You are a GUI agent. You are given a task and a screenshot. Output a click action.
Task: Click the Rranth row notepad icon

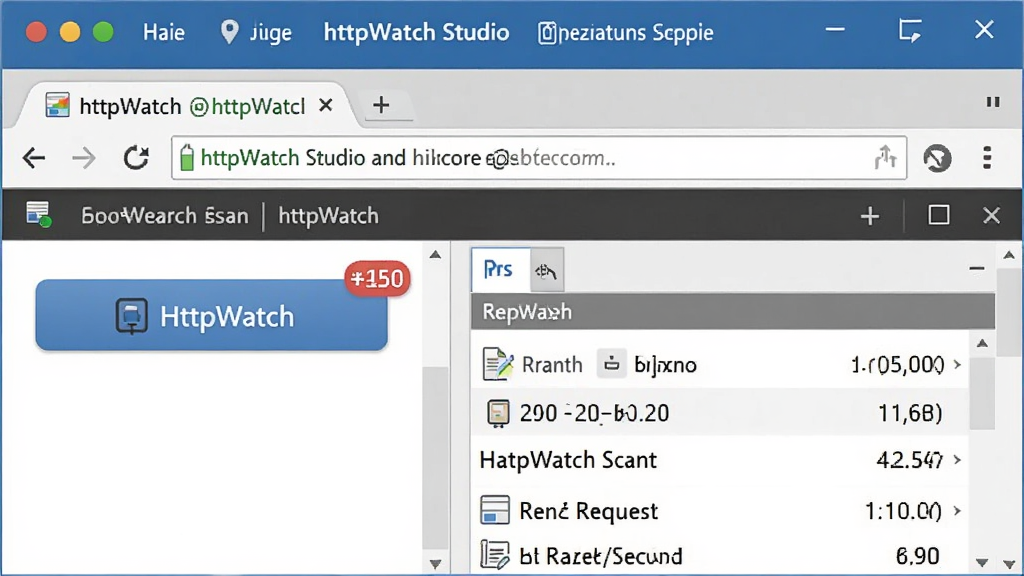coord(498,364)
